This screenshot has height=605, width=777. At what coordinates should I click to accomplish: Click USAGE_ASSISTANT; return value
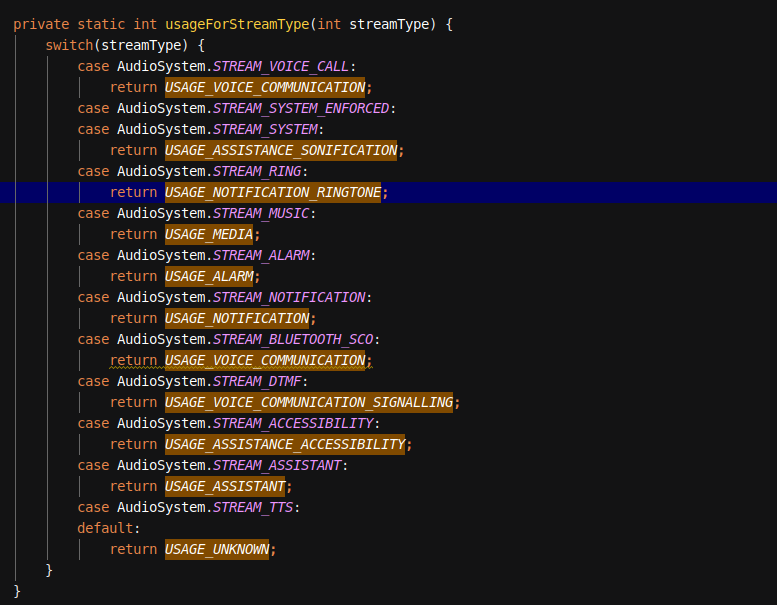pos(225,487)
